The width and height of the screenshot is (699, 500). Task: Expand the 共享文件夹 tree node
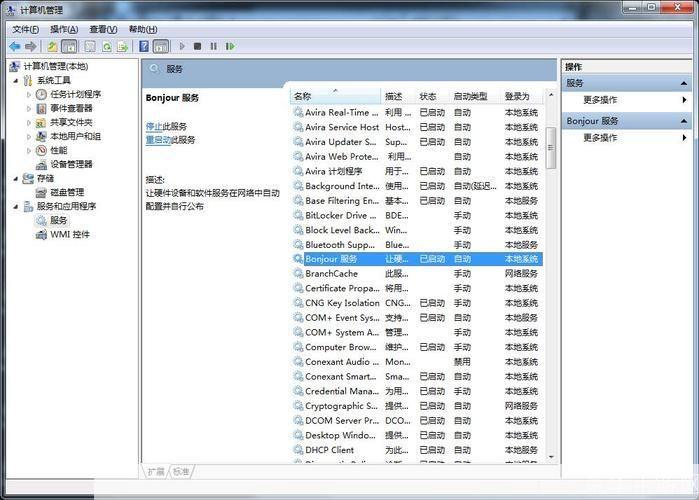pos(29,123)
